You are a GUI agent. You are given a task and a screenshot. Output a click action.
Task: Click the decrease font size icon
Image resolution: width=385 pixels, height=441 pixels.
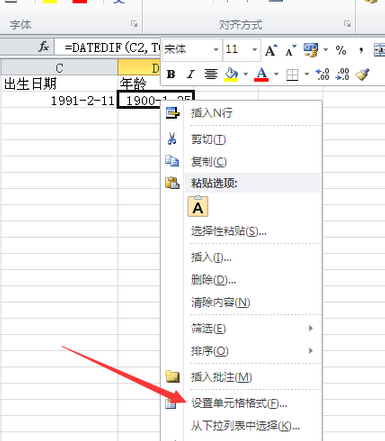pyautogui.click(x=290, y=50)
